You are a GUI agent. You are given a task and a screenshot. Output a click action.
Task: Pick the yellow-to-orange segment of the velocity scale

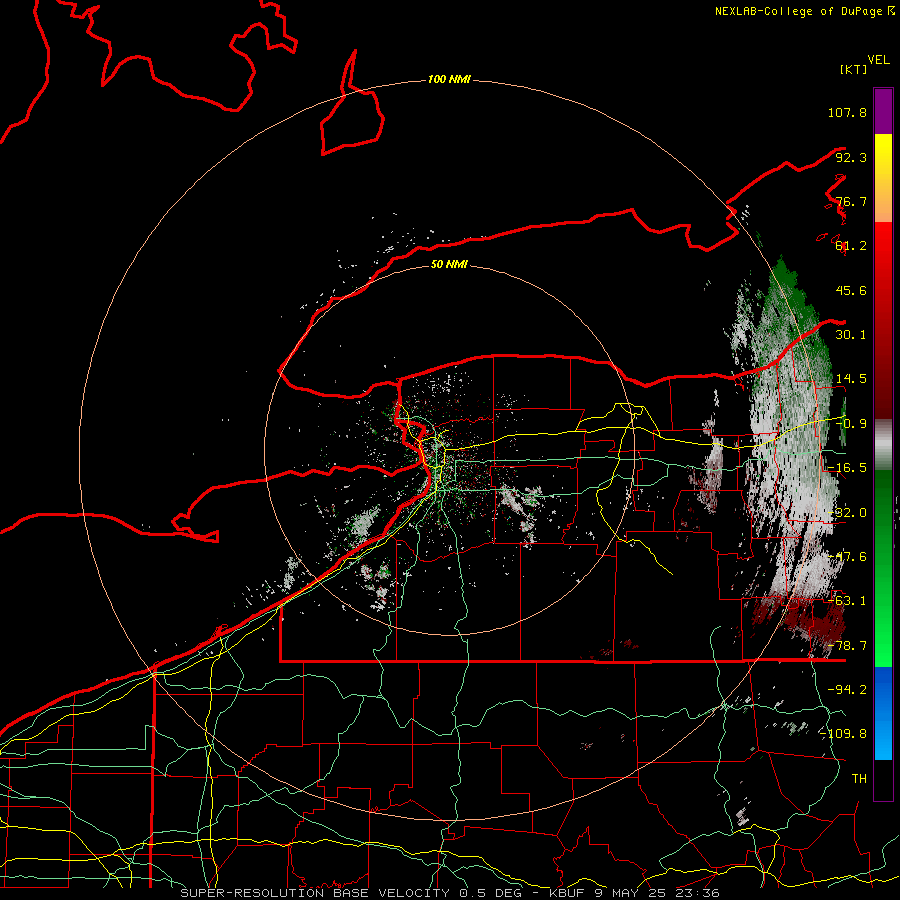click(x=883, y=178)
